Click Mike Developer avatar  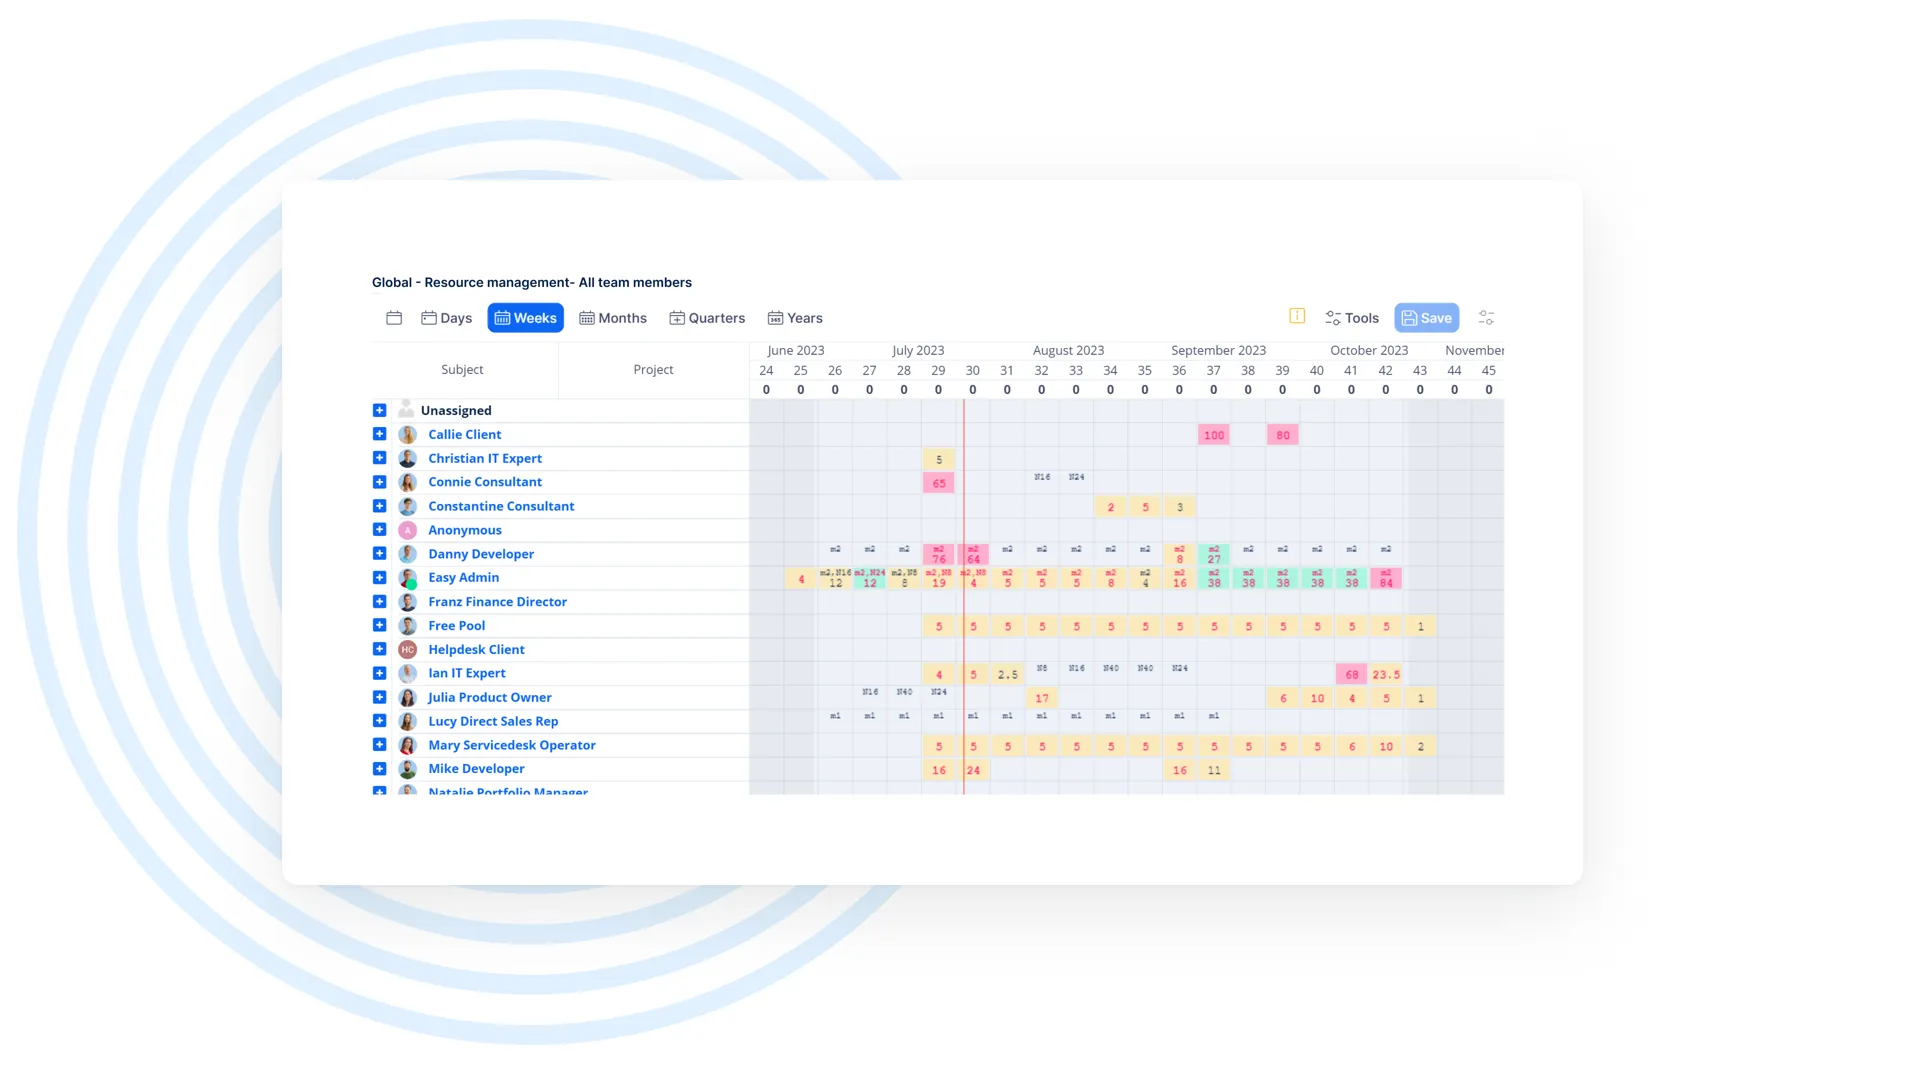(407, 769)
